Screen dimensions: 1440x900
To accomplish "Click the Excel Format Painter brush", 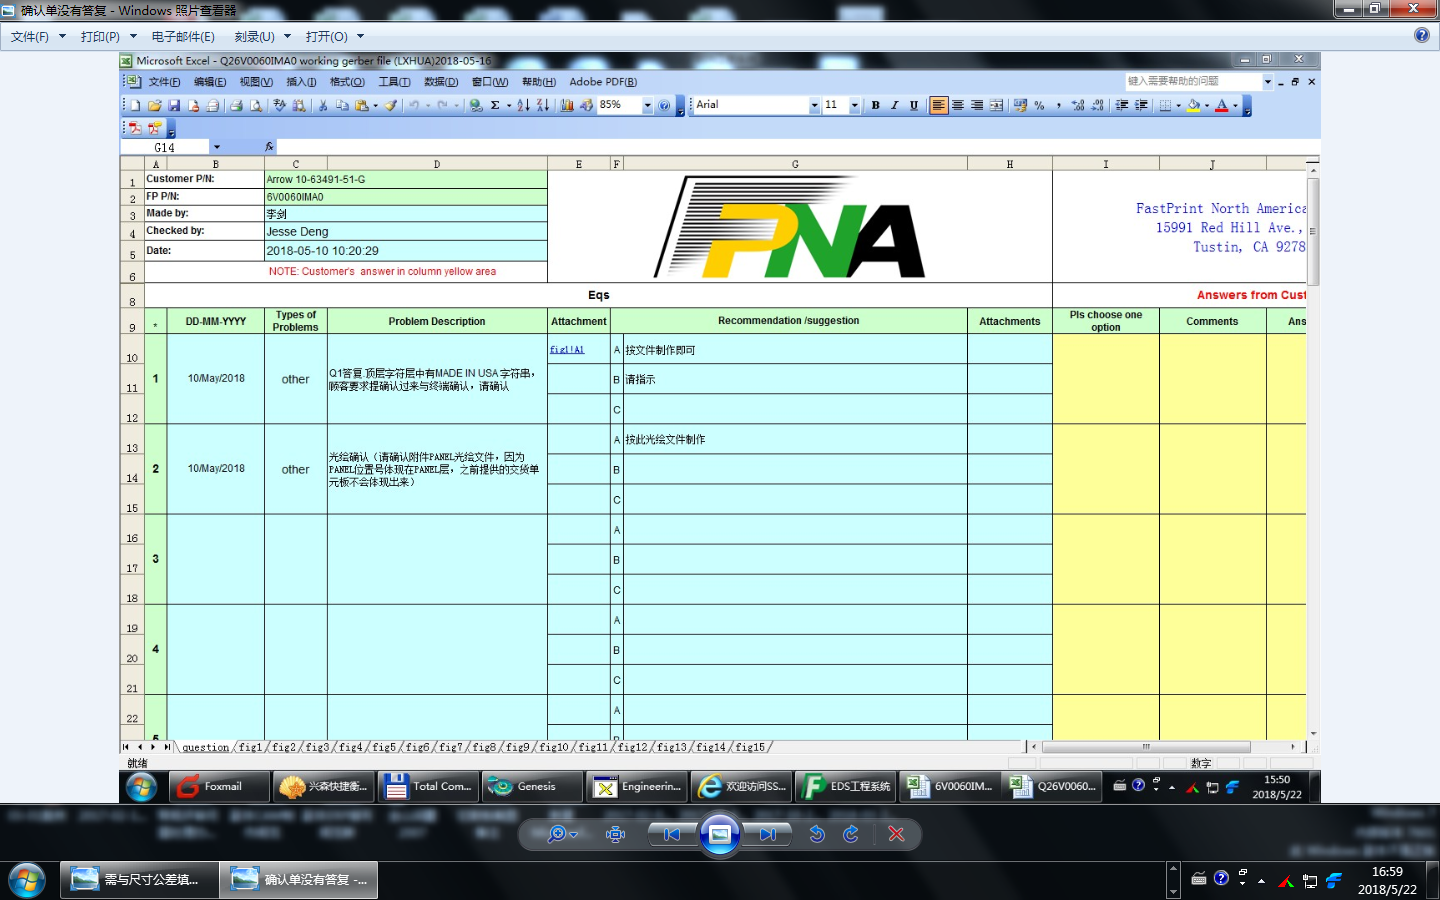I will (x=391, y=105).
